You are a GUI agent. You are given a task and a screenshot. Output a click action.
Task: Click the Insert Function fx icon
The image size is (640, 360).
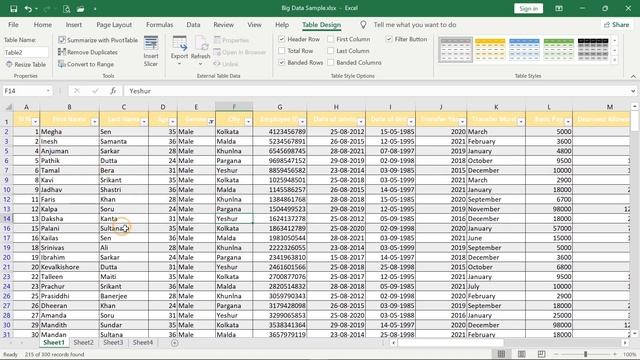click(113, 91)
